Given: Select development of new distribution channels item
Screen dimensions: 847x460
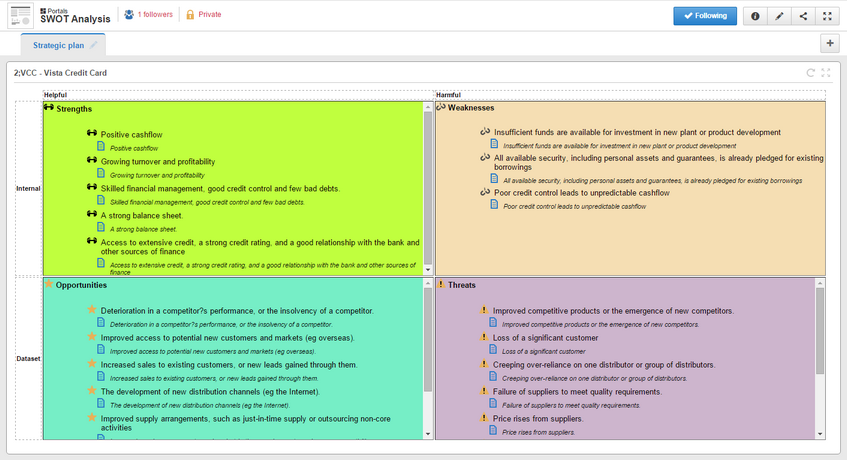Looking at the screenshot, I should point(210,392).
